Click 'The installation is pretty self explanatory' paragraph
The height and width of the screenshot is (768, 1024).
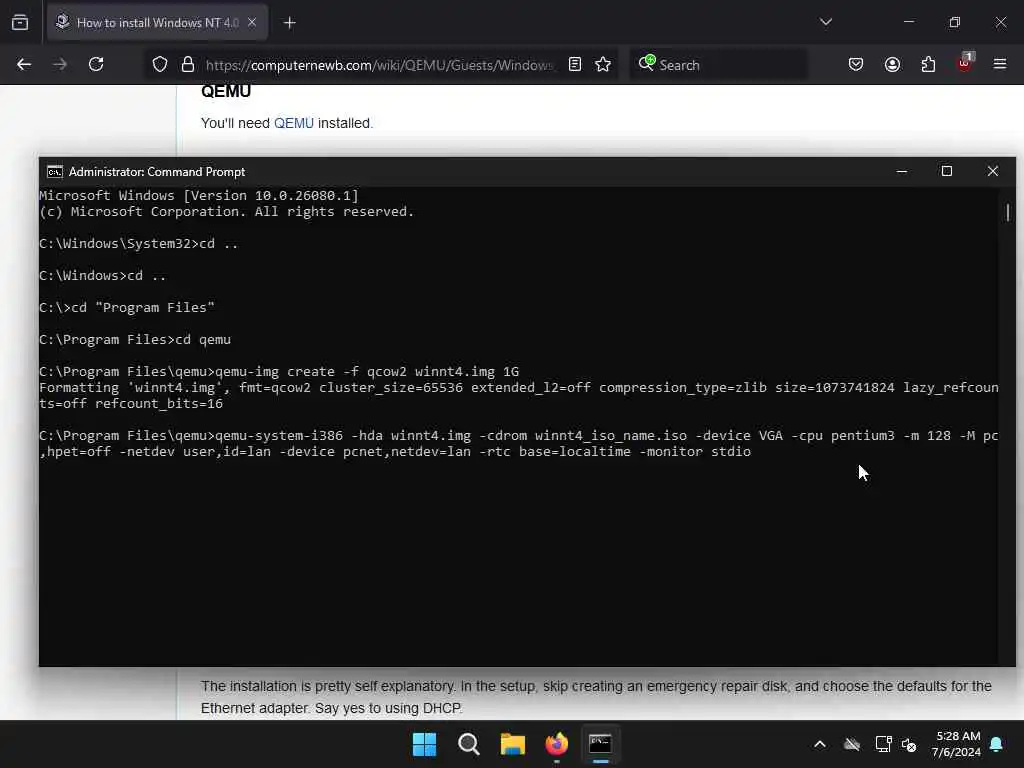click(596, 697)
